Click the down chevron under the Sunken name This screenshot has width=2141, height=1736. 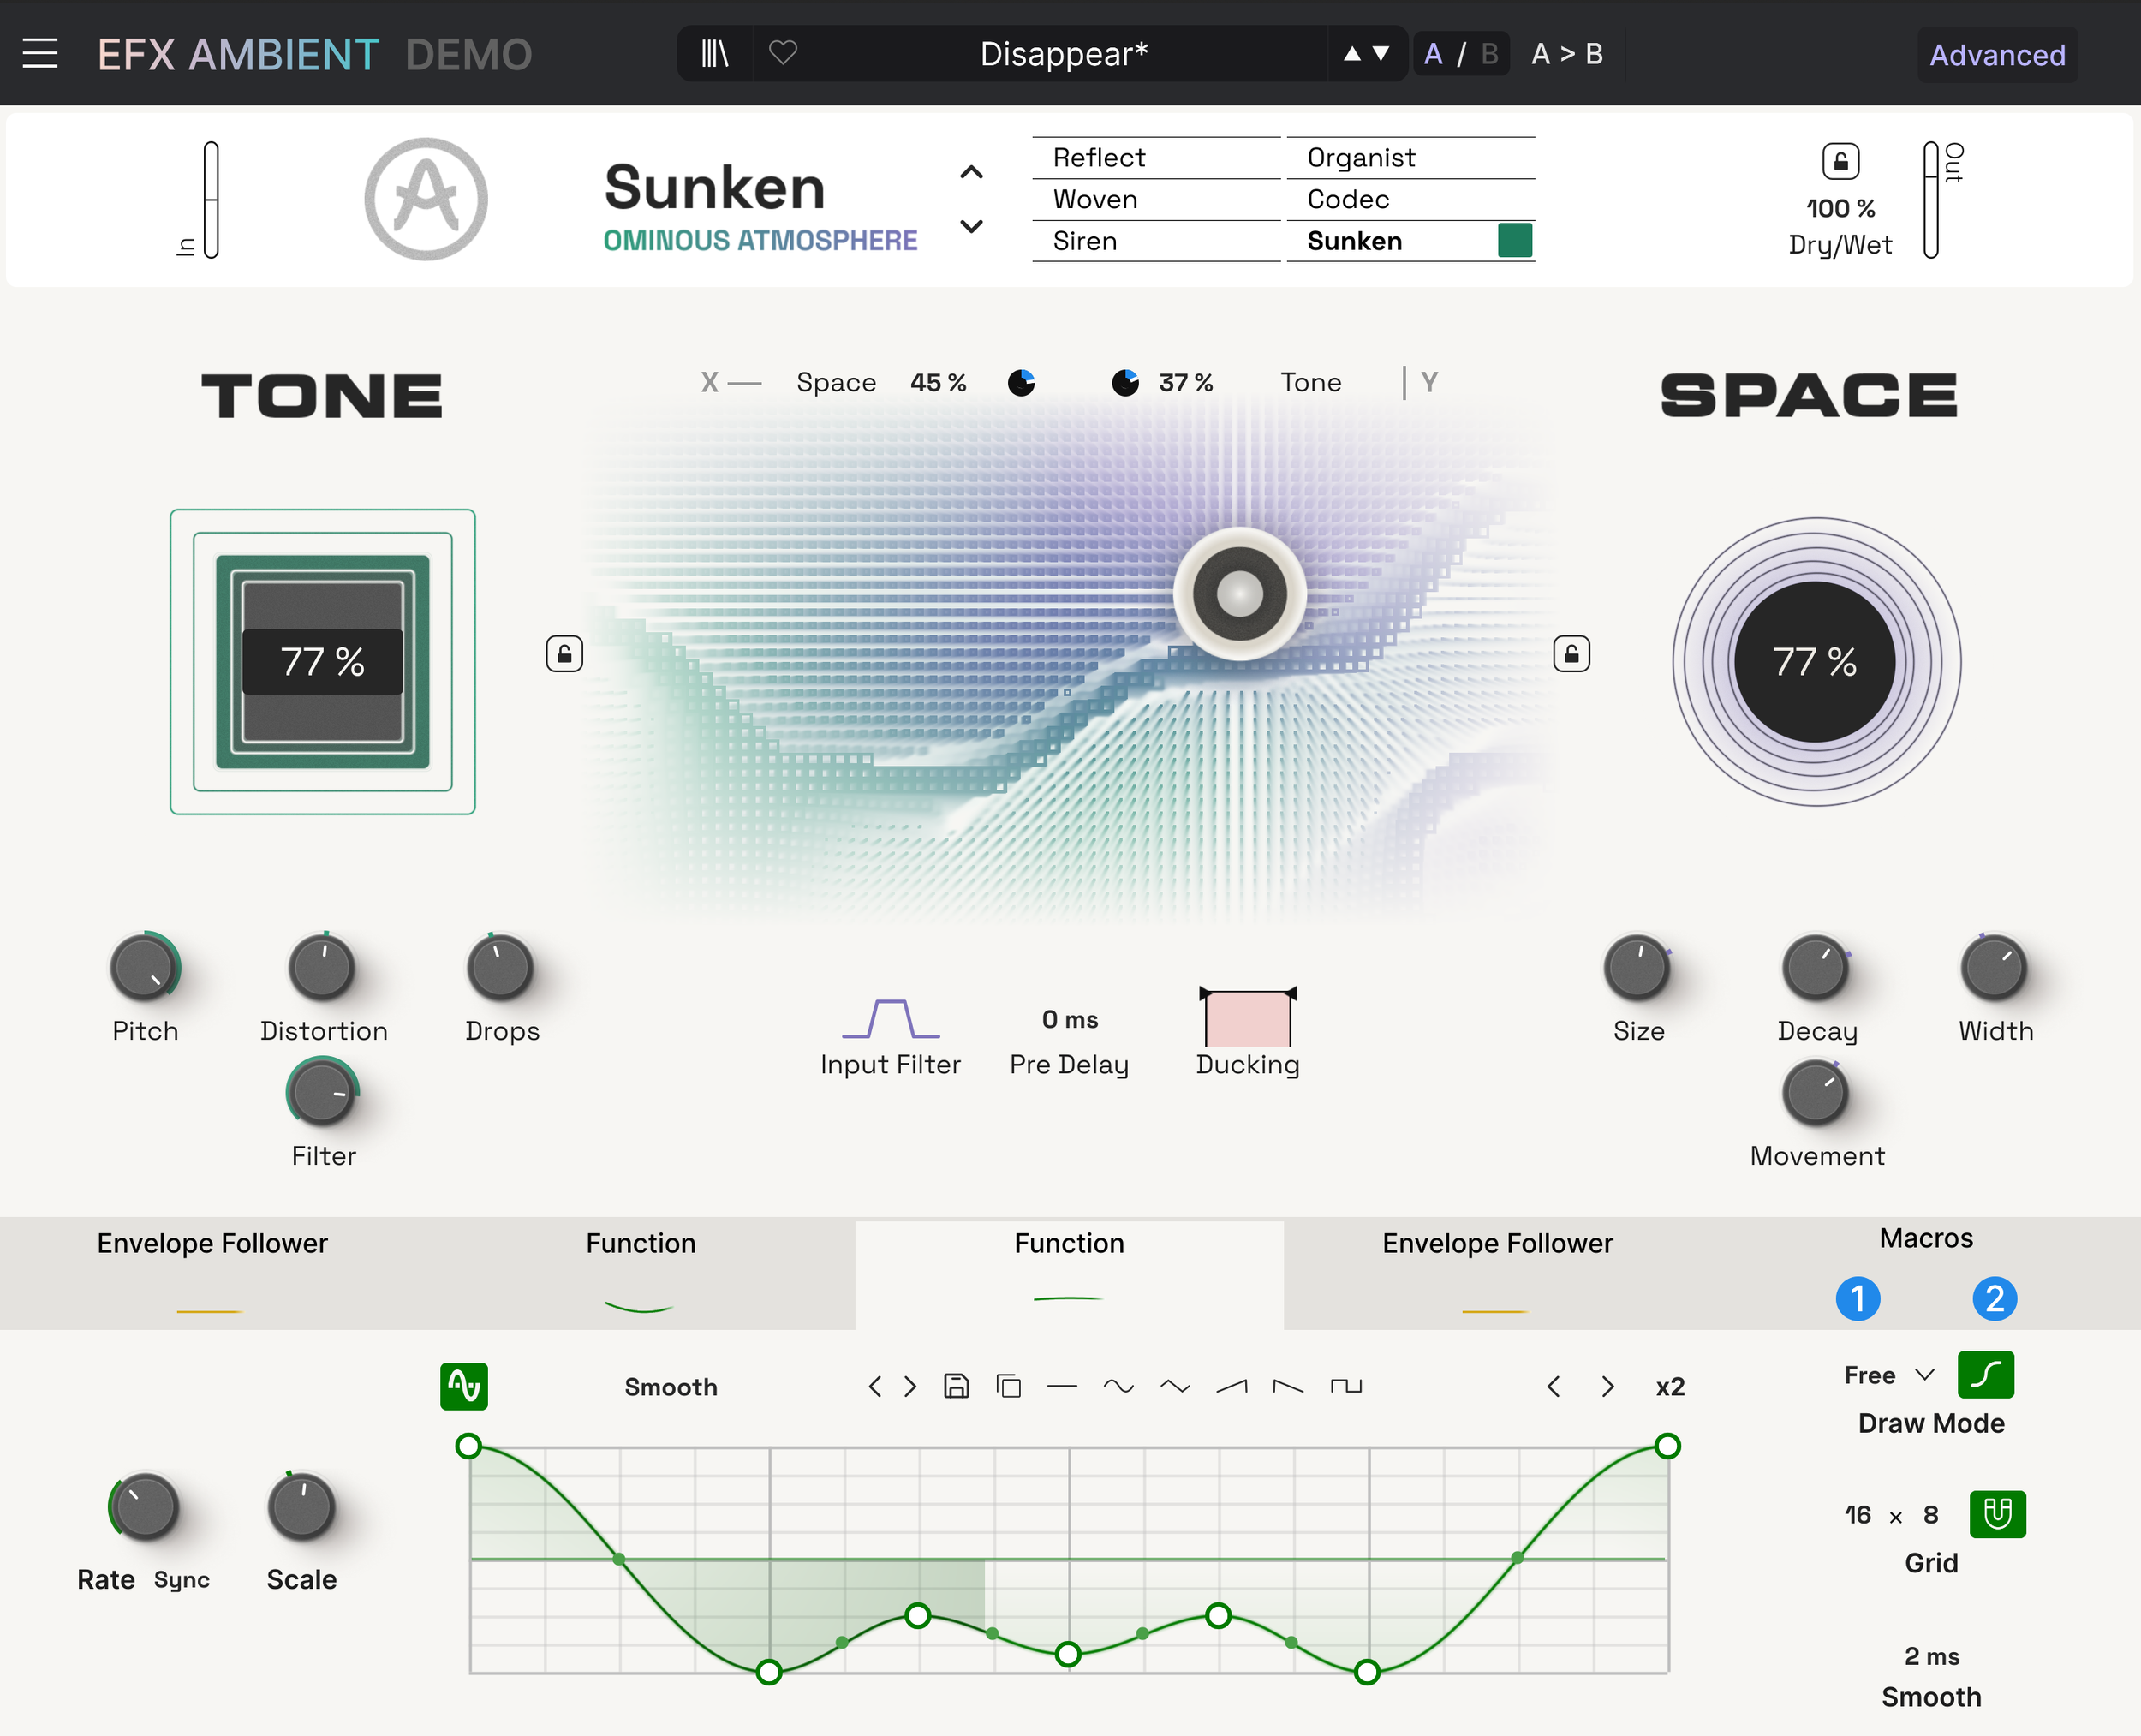point(969,228)
